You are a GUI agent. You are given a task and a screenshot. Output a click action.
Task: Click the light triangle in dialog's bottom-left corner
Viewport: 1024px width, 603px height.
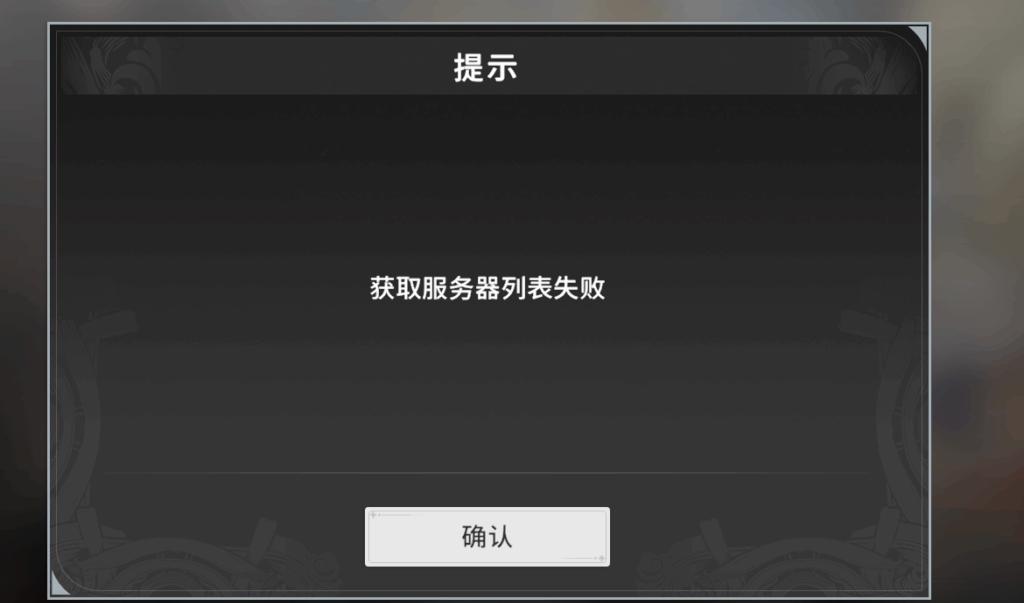tap(59, 585)
